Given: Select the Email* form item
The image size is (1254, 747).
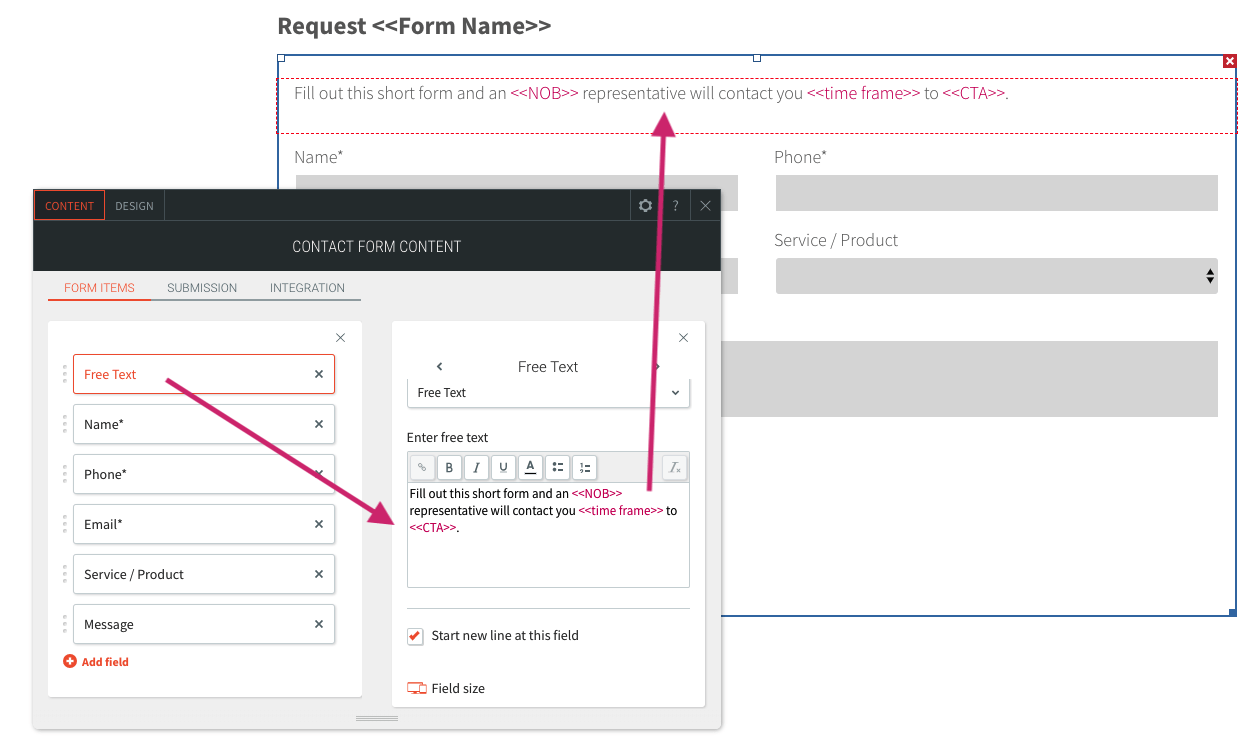Looking at the screenshot, I should pyautogui.click(x=204, y=524).
